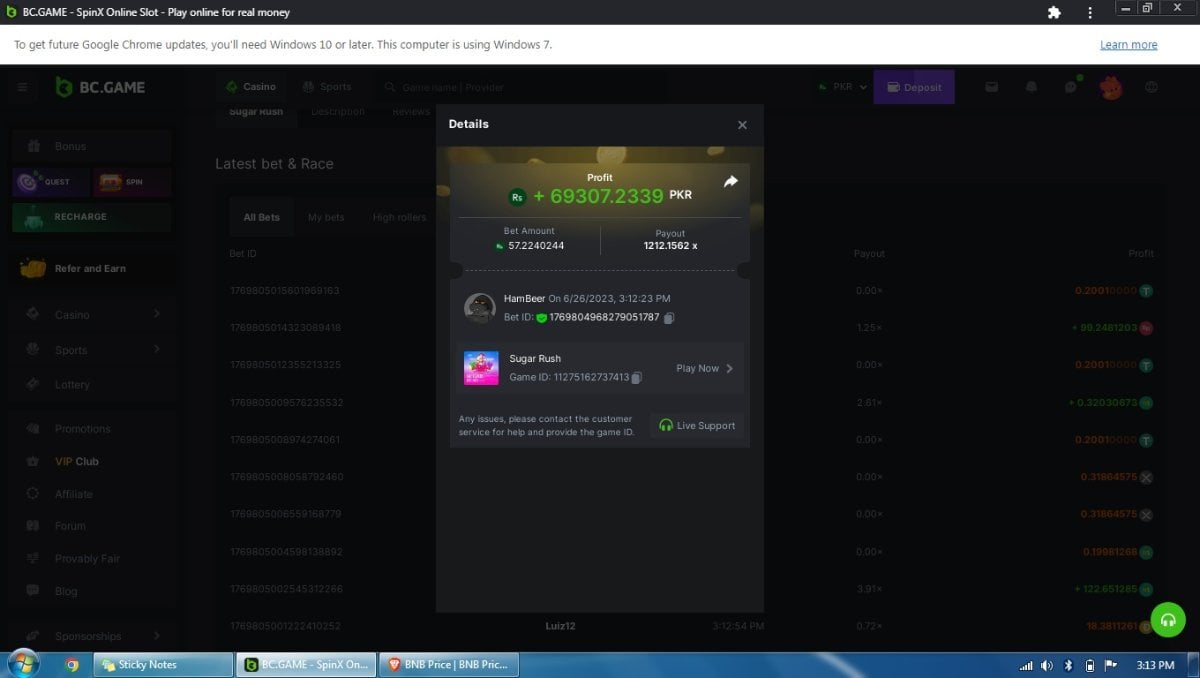Viewport: 1200px width, 678px height.
Task: Open the green floating support headset icon
Action: pyautogui.click(x=1167, y=620)
